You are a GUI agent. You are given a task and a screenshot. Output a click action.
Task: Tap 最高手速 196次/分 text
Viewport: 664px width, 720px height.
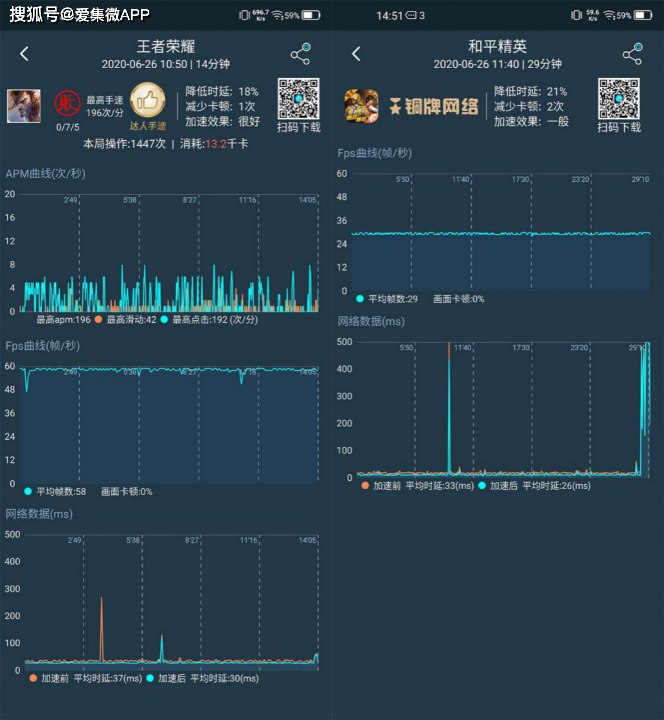(x=105, y=106)
